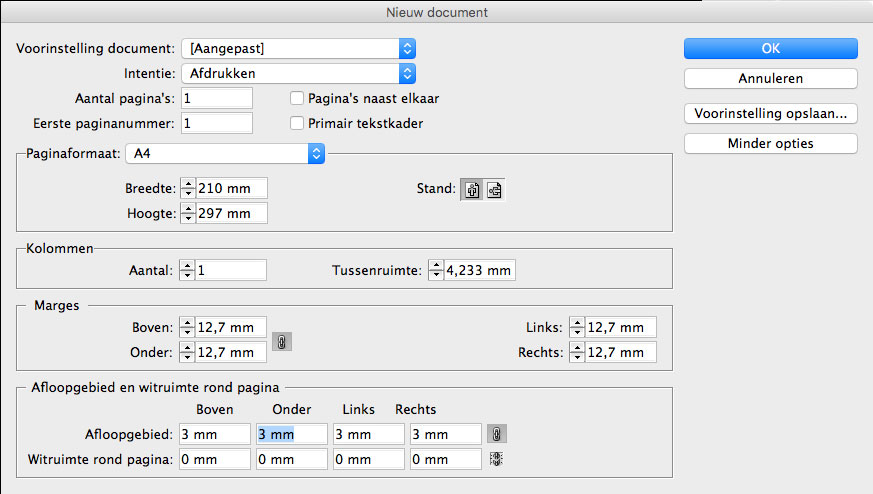This screenshot has width=873, height=494.
Task: Increase Boven margin with up stepper
Action: 187,322
